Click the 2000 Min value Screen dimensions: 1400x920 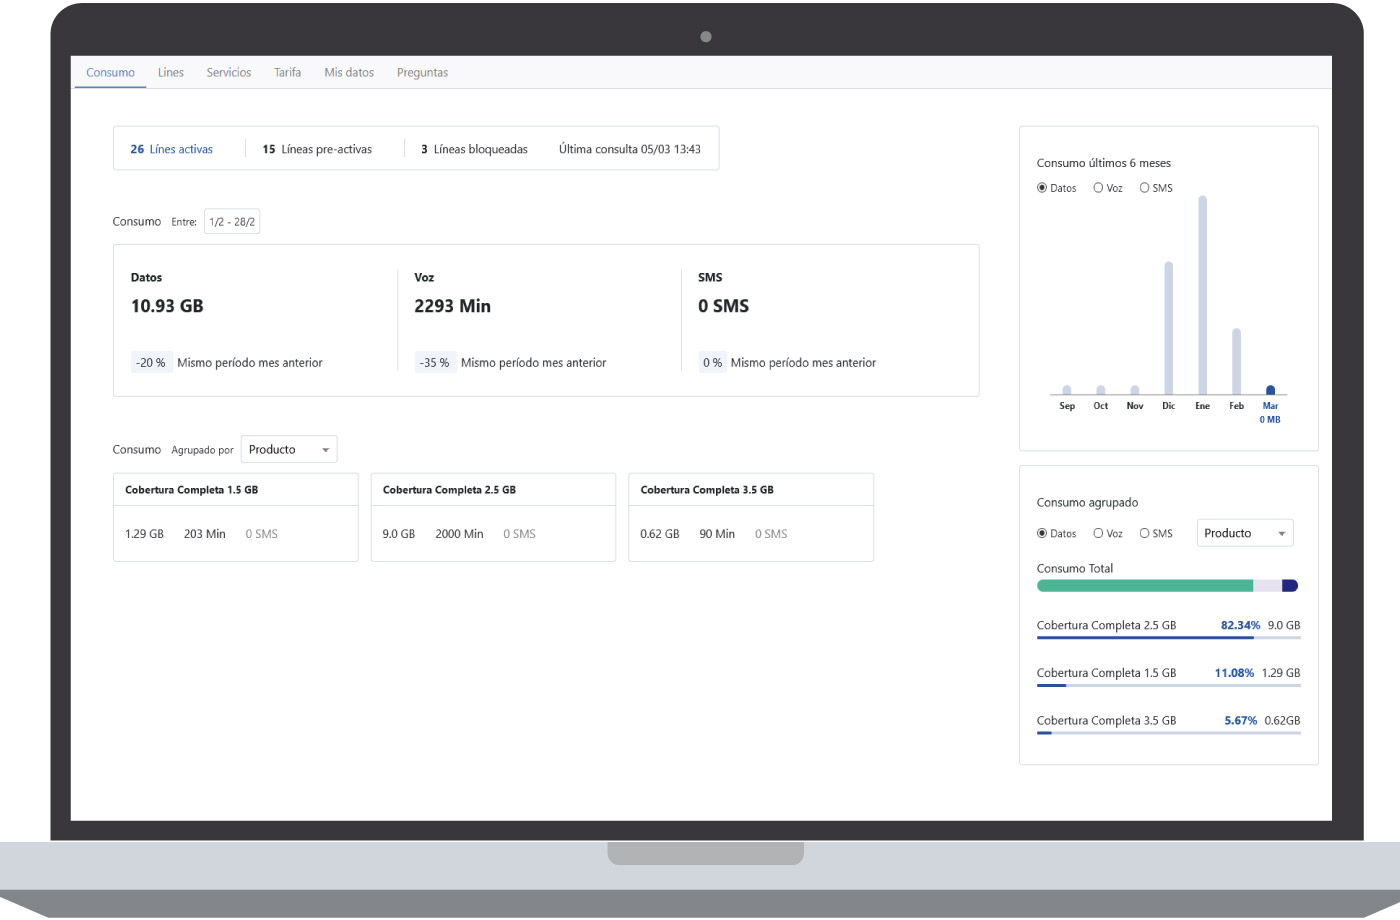pos(459,534)
